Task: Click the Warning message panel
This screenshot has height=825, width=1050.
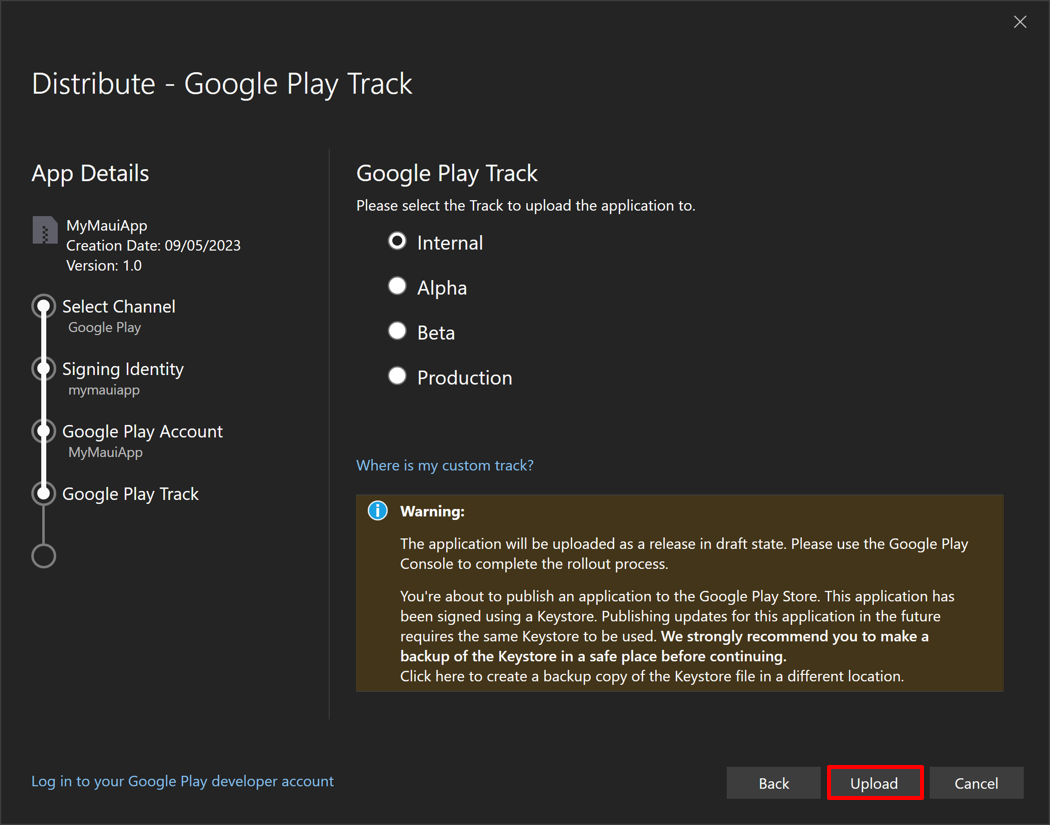Action: coord(680,590)
